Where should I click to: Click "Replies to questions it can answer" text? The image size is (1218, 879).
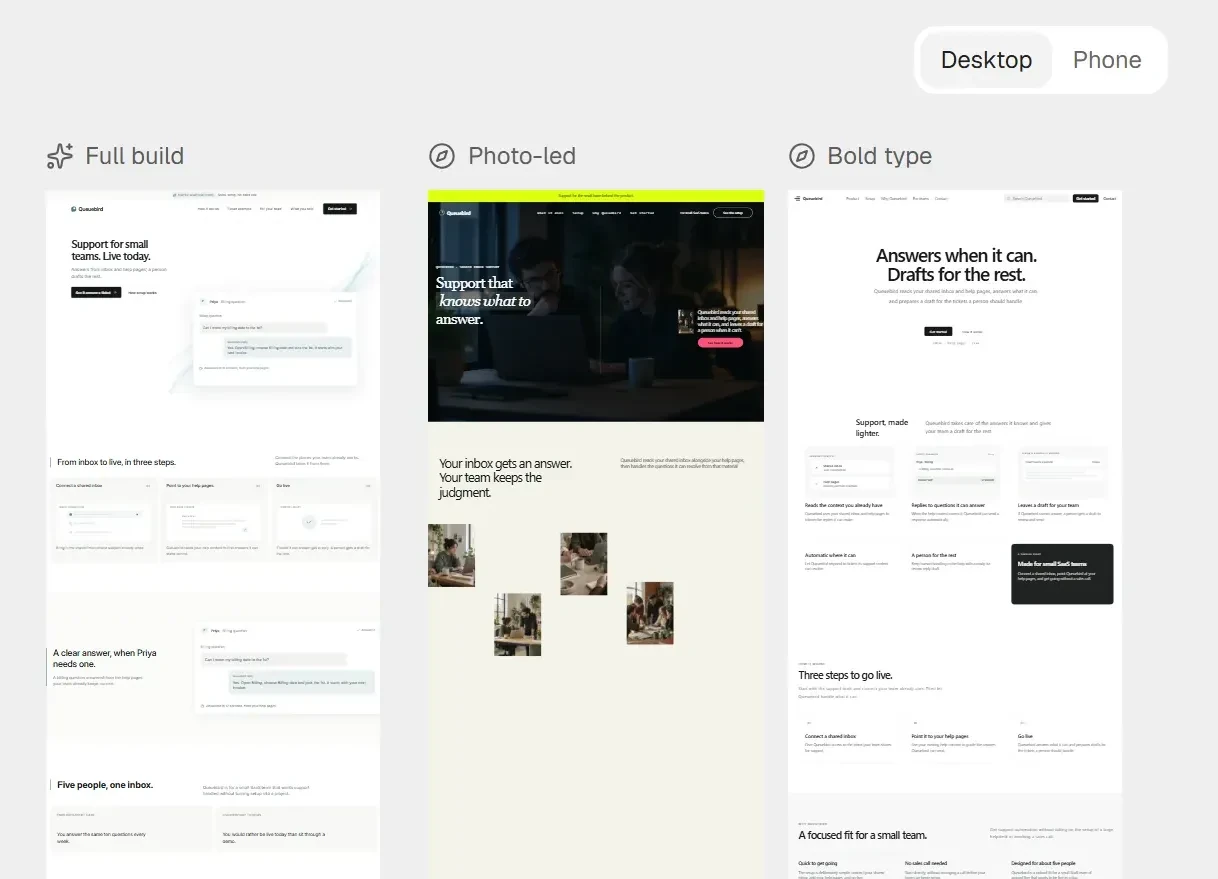tap(948, 505)
